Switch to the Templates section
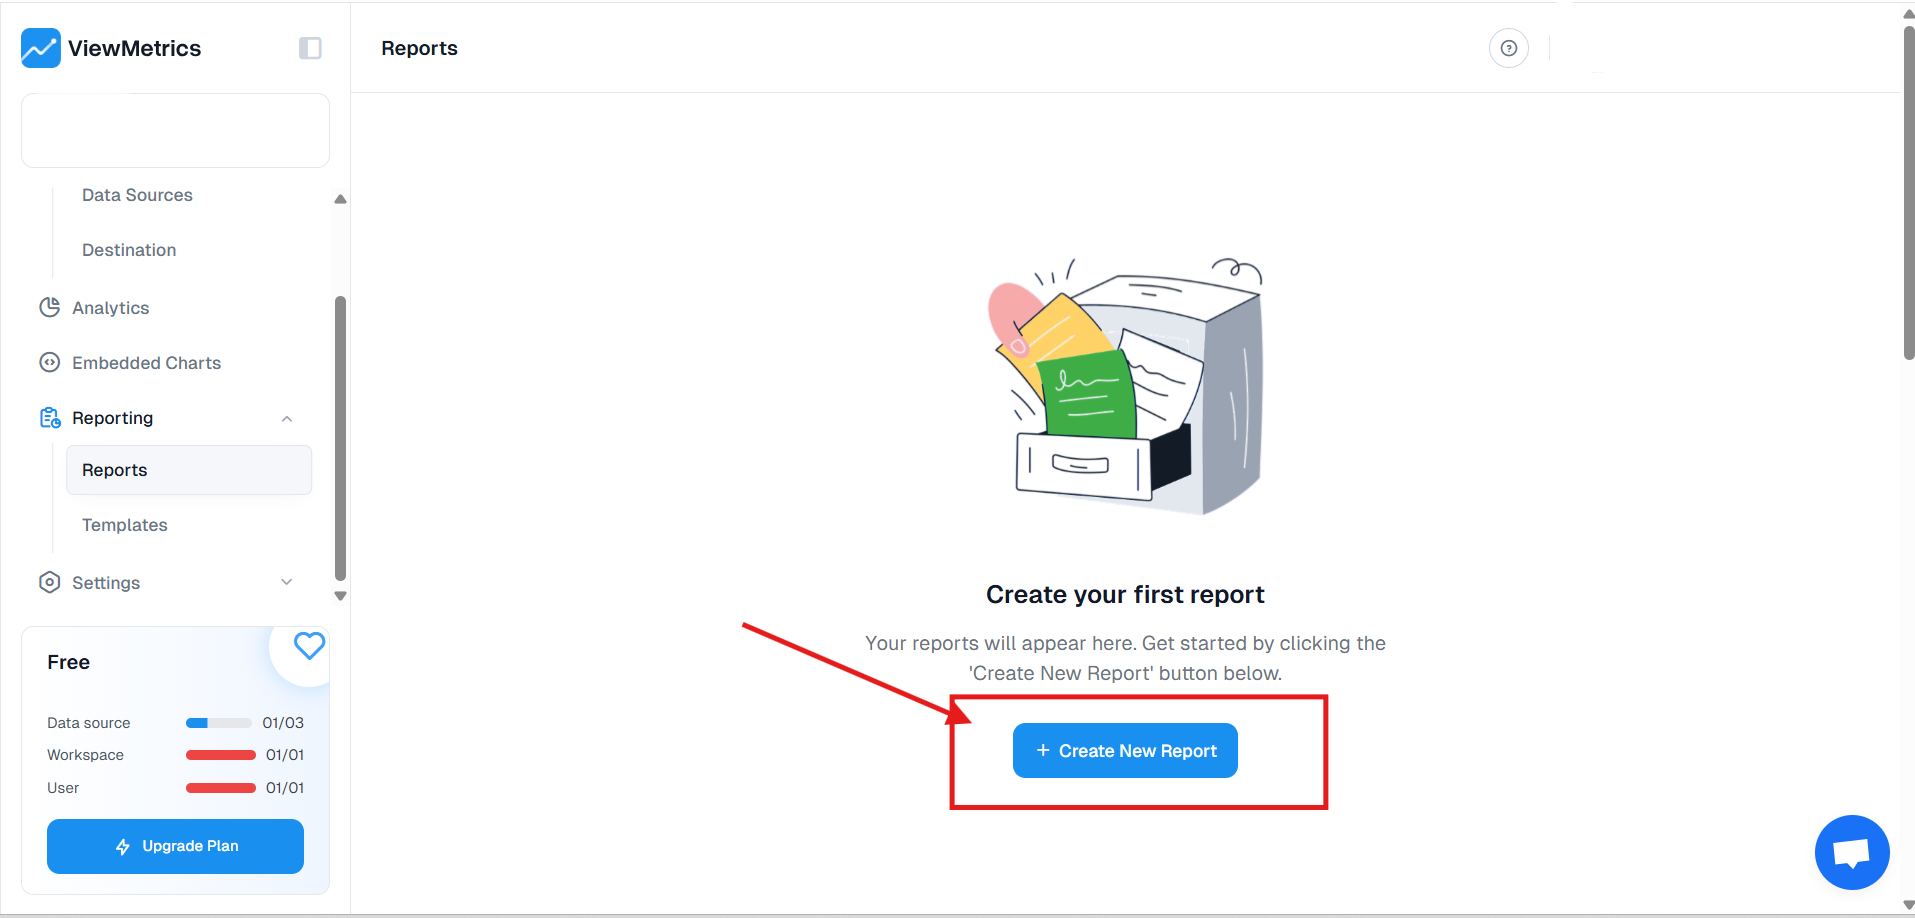Viewport: 1915px width, 918px height. pos(124,524)
